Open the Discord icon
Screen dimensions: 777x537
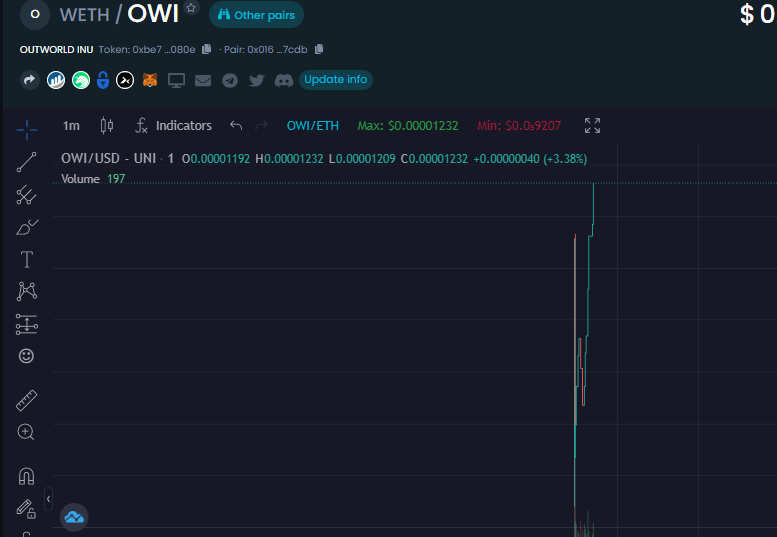(284, 80)
